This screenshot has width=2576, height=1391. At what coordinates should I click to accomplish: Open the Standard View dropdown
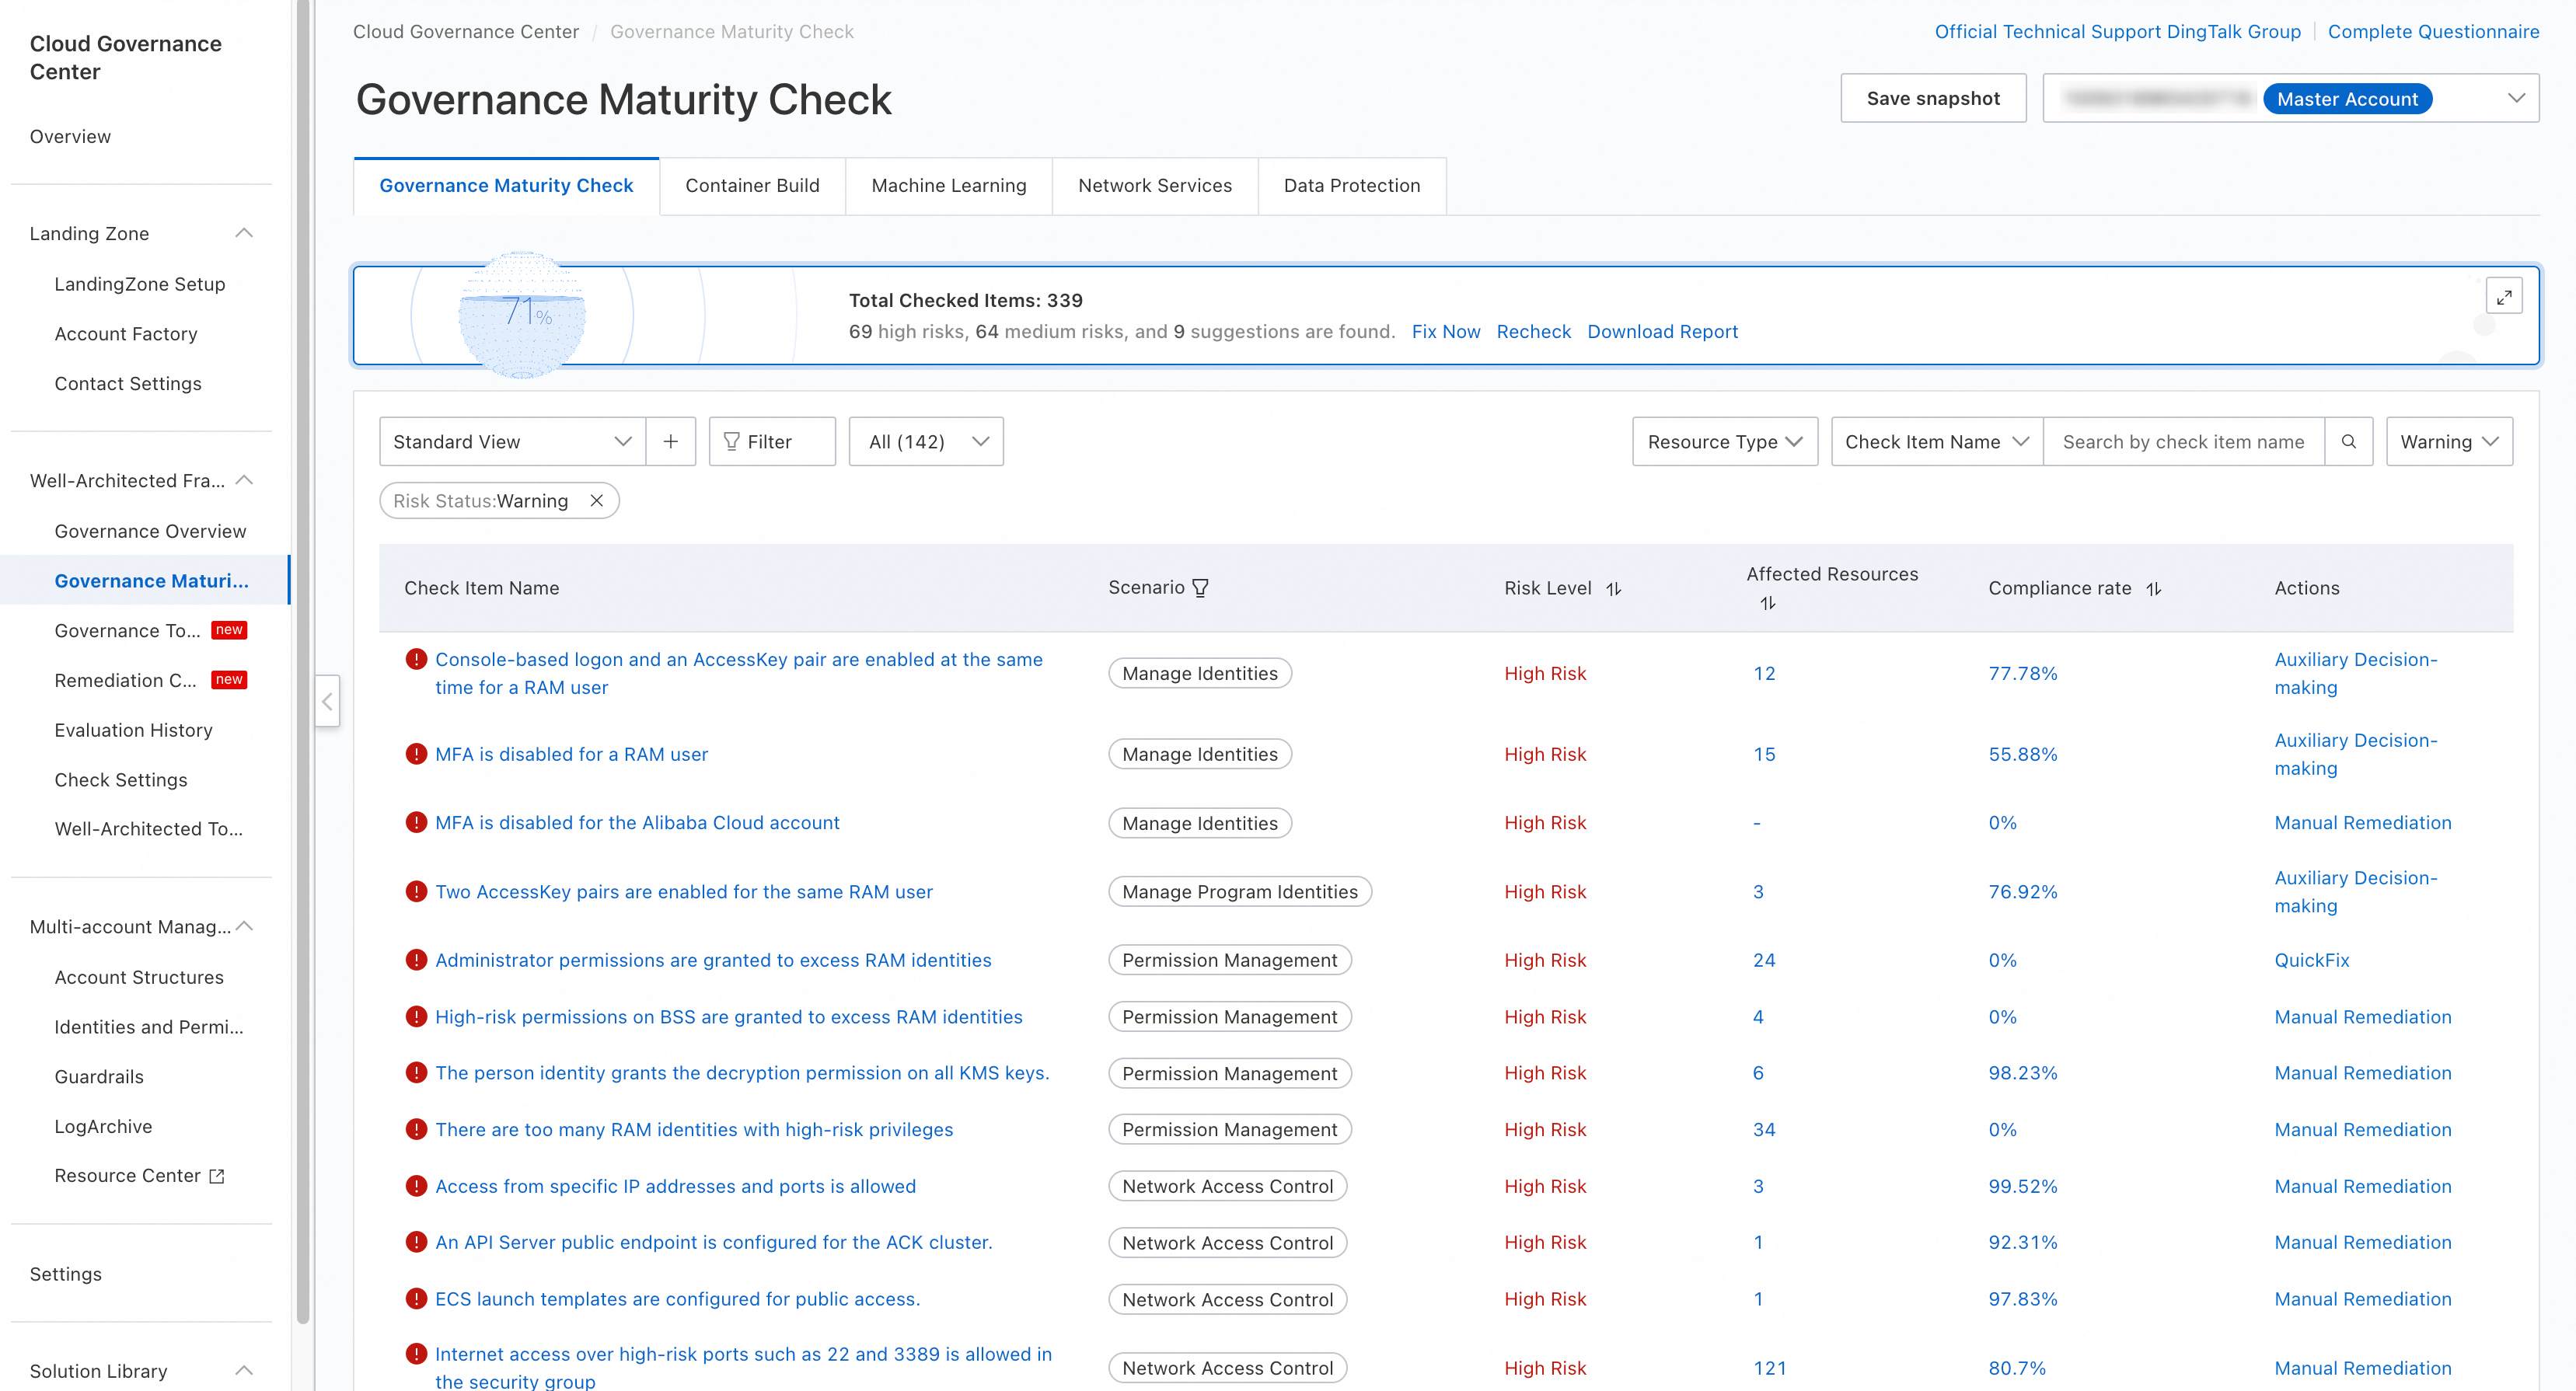click(x=511, y=441)
